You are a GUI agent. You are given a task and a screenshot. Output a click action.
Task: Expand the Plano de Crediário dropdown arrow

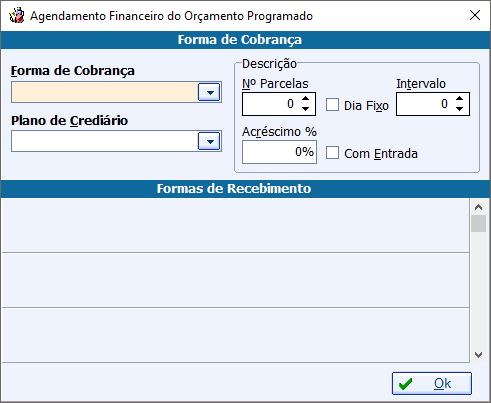pos(209,141)
